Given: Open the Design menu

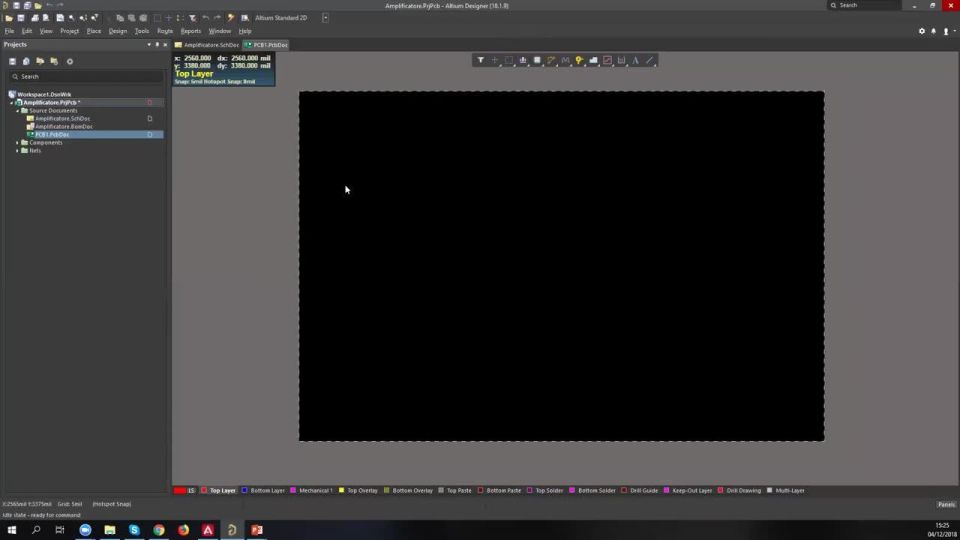Looking at the screenshot, I should pyautogui.click(x=118, y=31).
